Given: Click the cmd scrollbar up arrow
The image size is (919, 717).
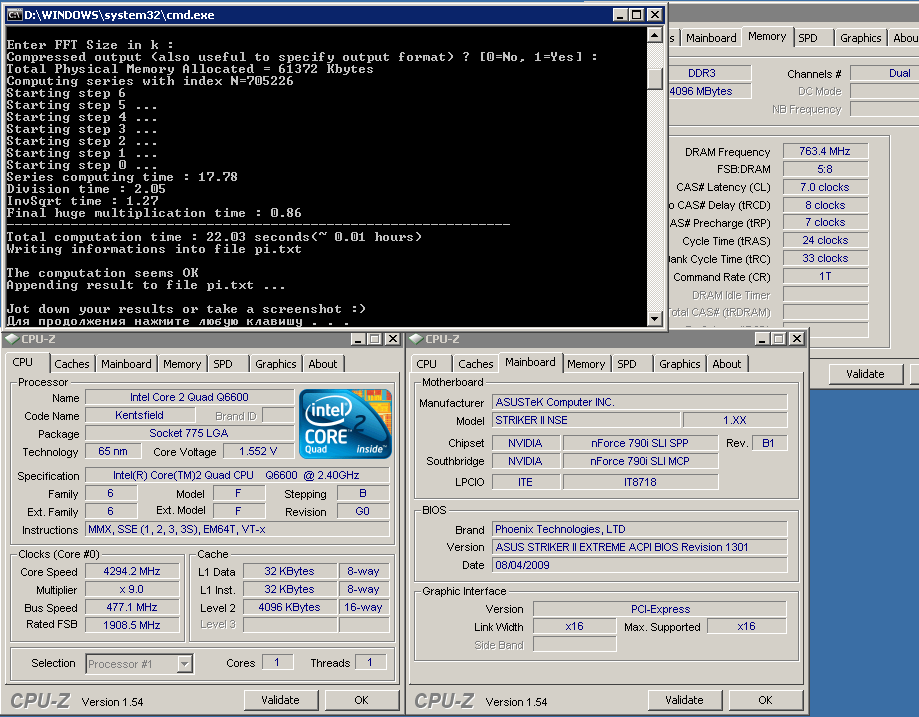Looking at the screenshot, I should point(655,36).
